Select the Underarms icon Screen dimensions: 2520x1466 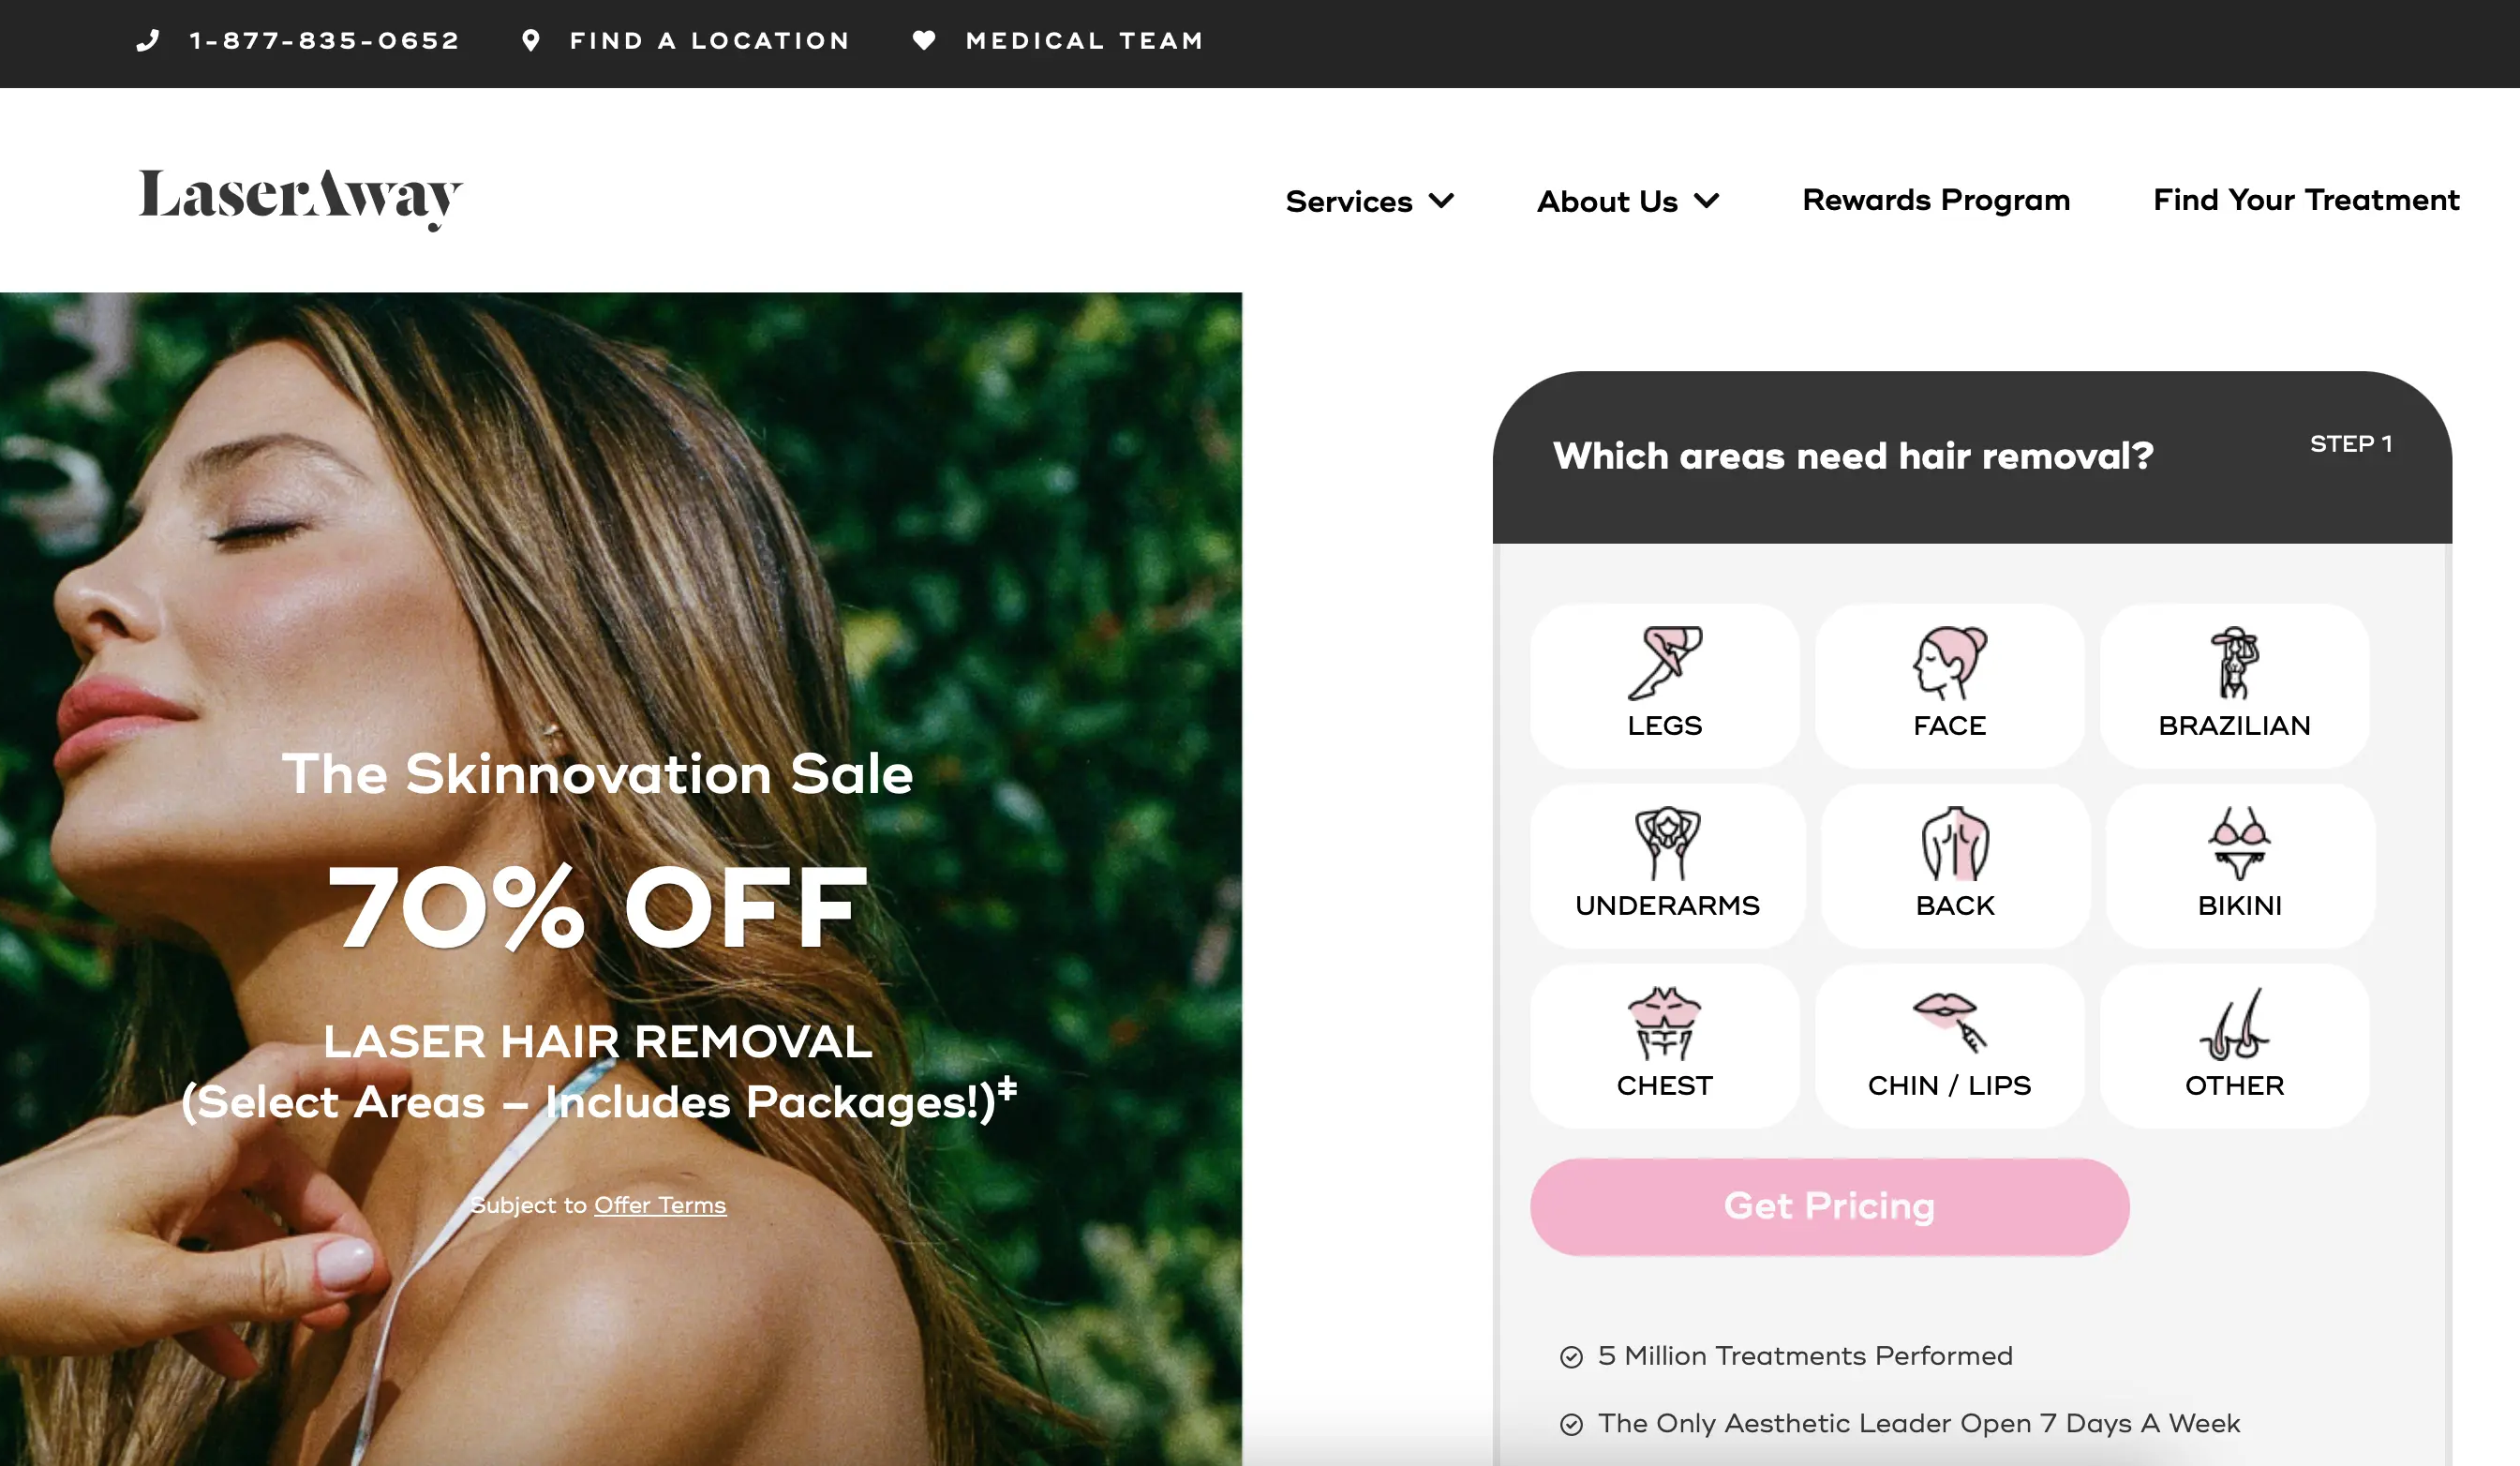[x=1667, y=843]
